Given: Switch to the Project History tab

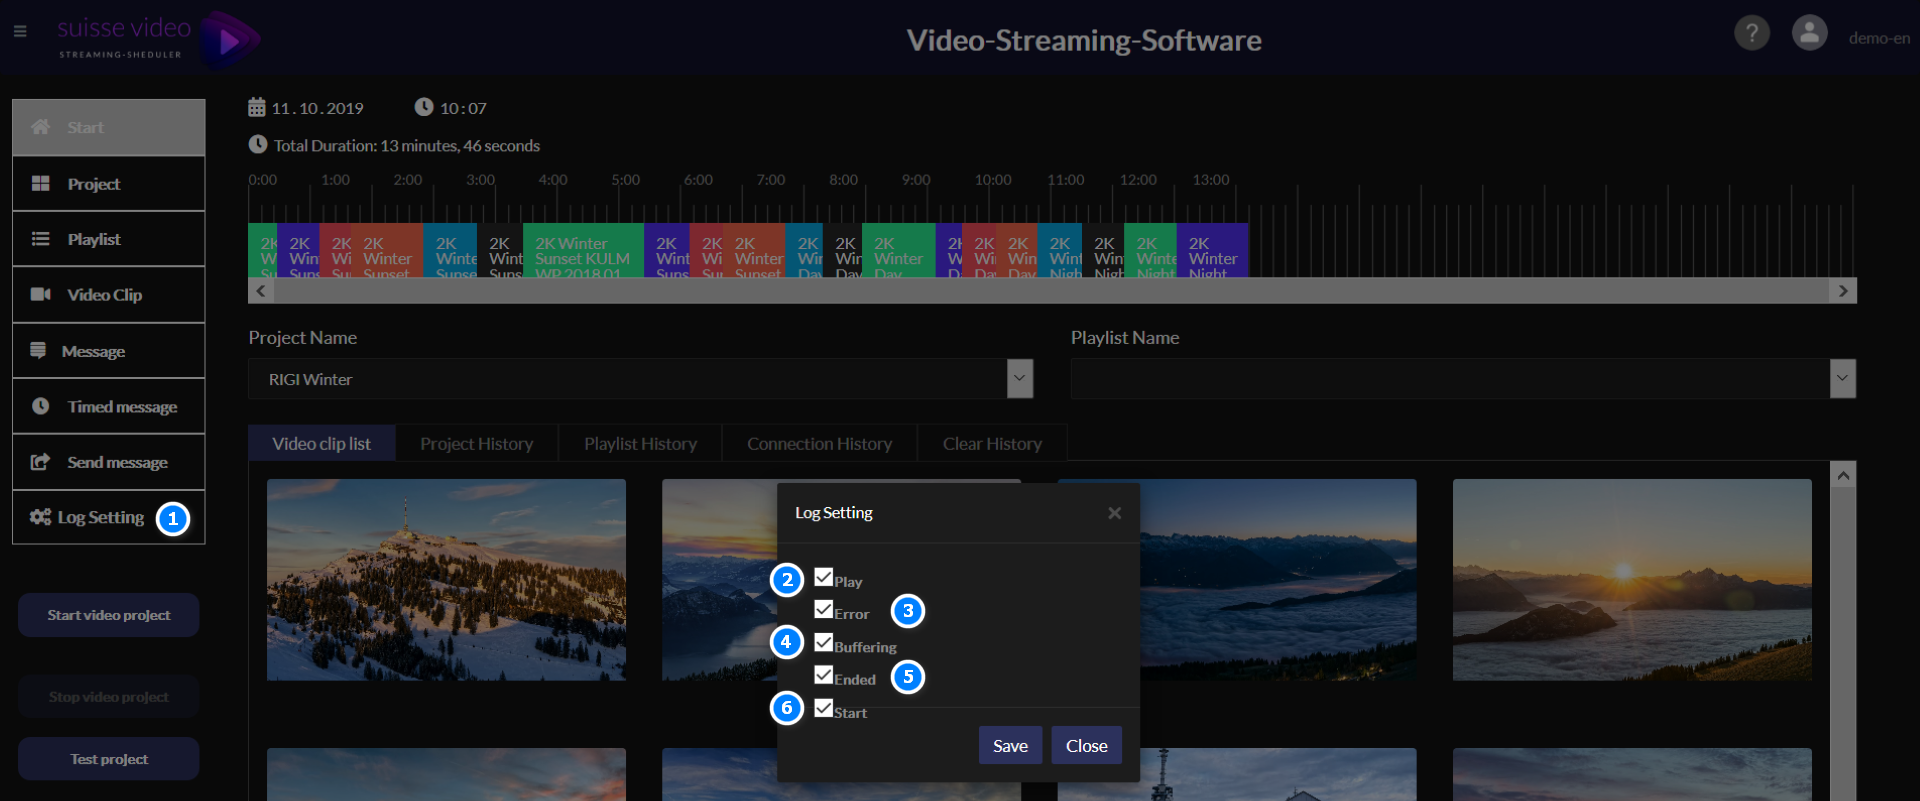Looking at the screenshot, I should [477, 443].
